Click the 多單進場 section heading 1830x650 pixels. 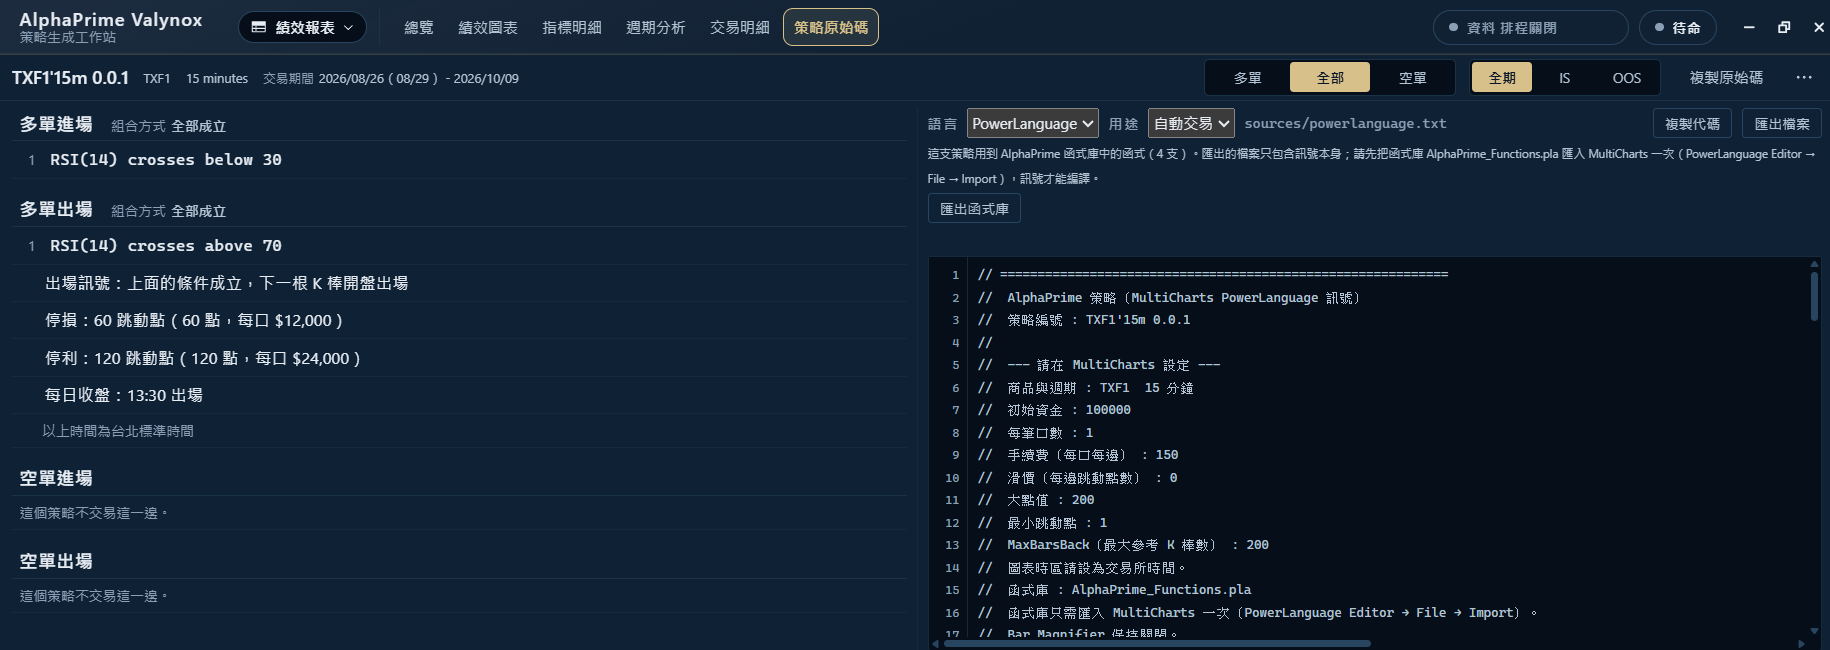(56, 124)
